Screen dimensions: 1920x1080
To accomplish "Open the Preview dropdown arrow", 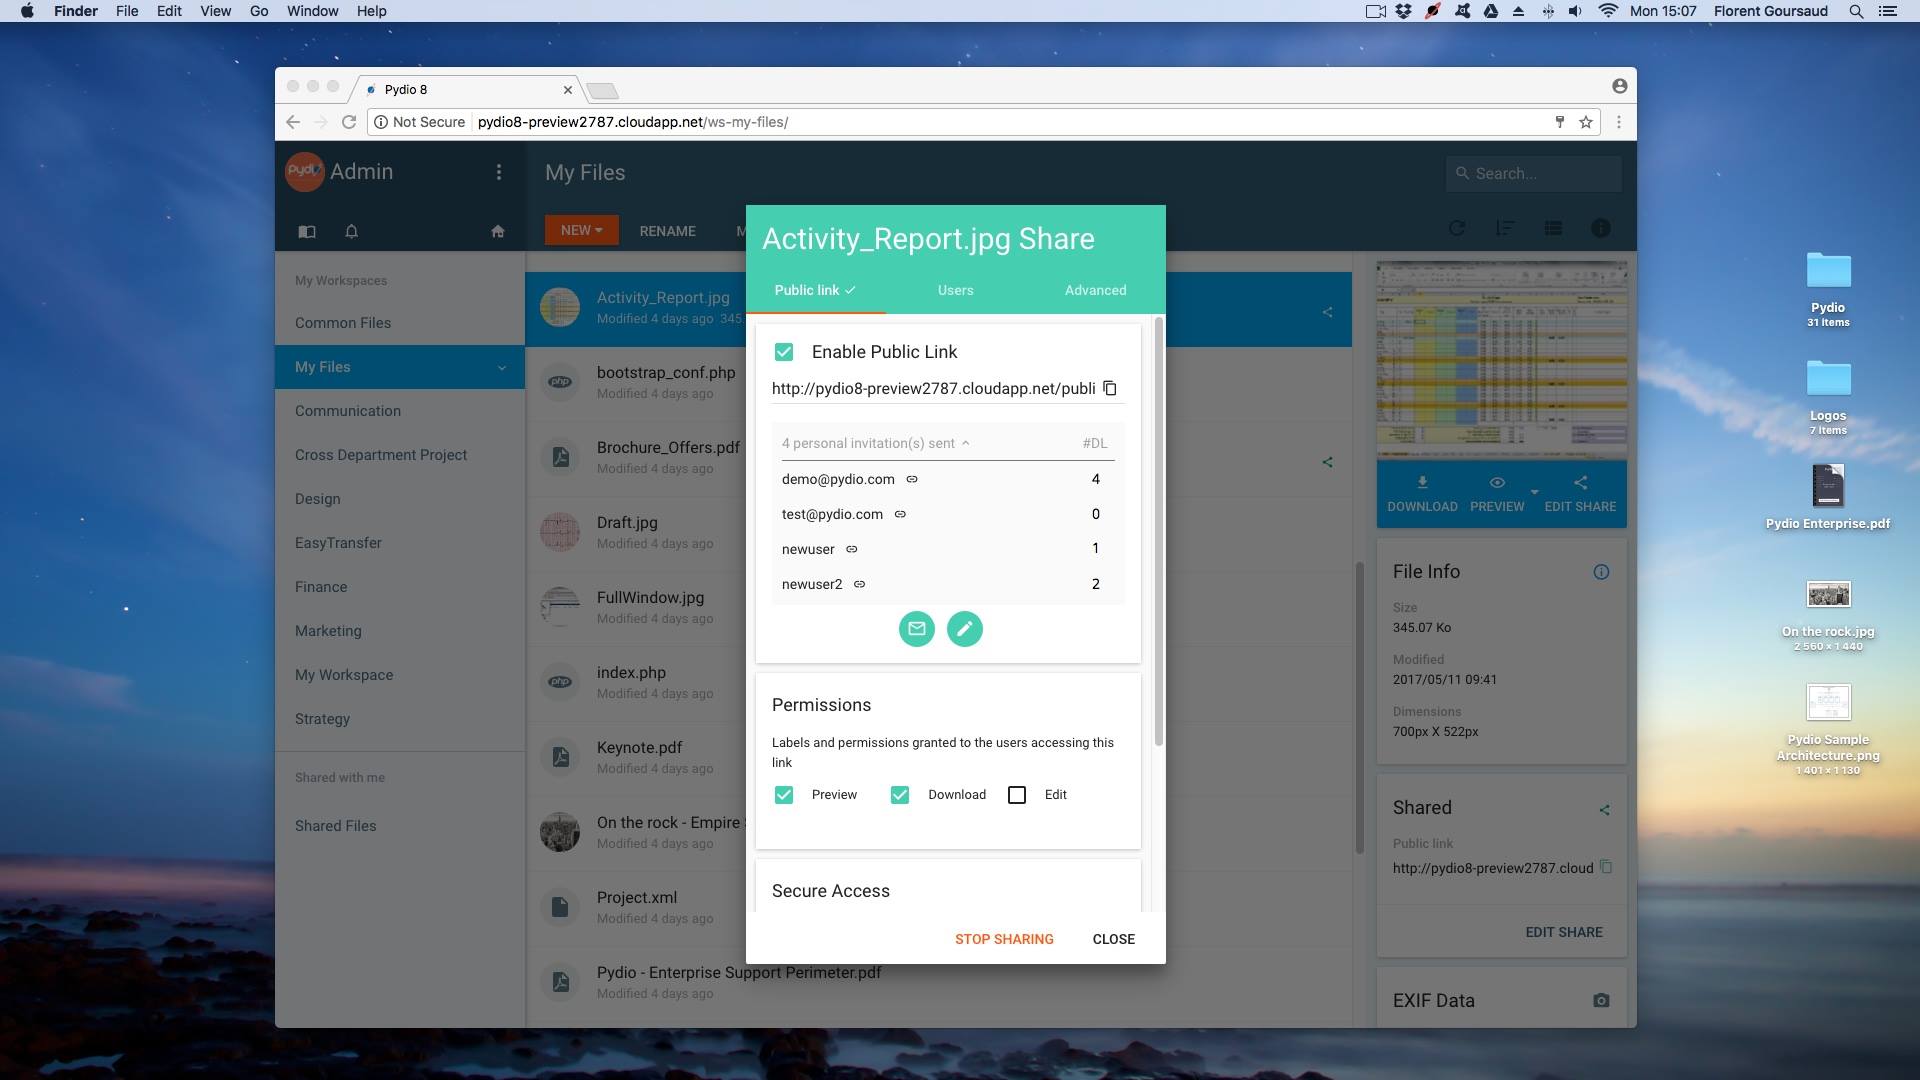I will coord(1534,492).
